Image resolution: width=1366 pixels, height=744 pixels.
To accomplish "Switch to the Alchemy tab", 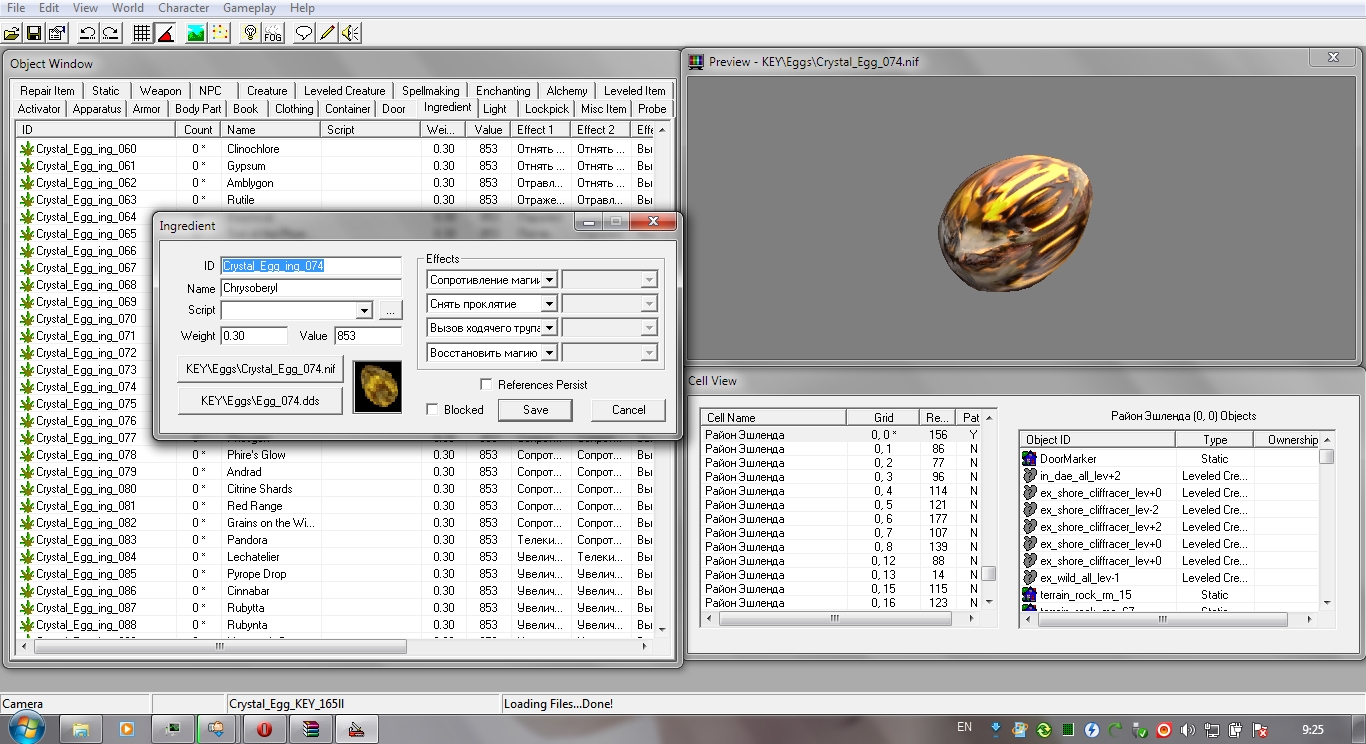I will pos(567,90).
